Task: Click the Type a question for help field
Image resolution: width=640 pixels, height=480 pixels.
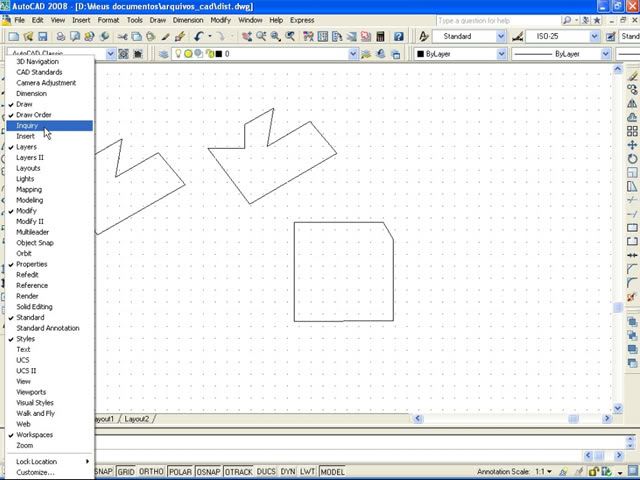Action: click(x=497, y=20)
